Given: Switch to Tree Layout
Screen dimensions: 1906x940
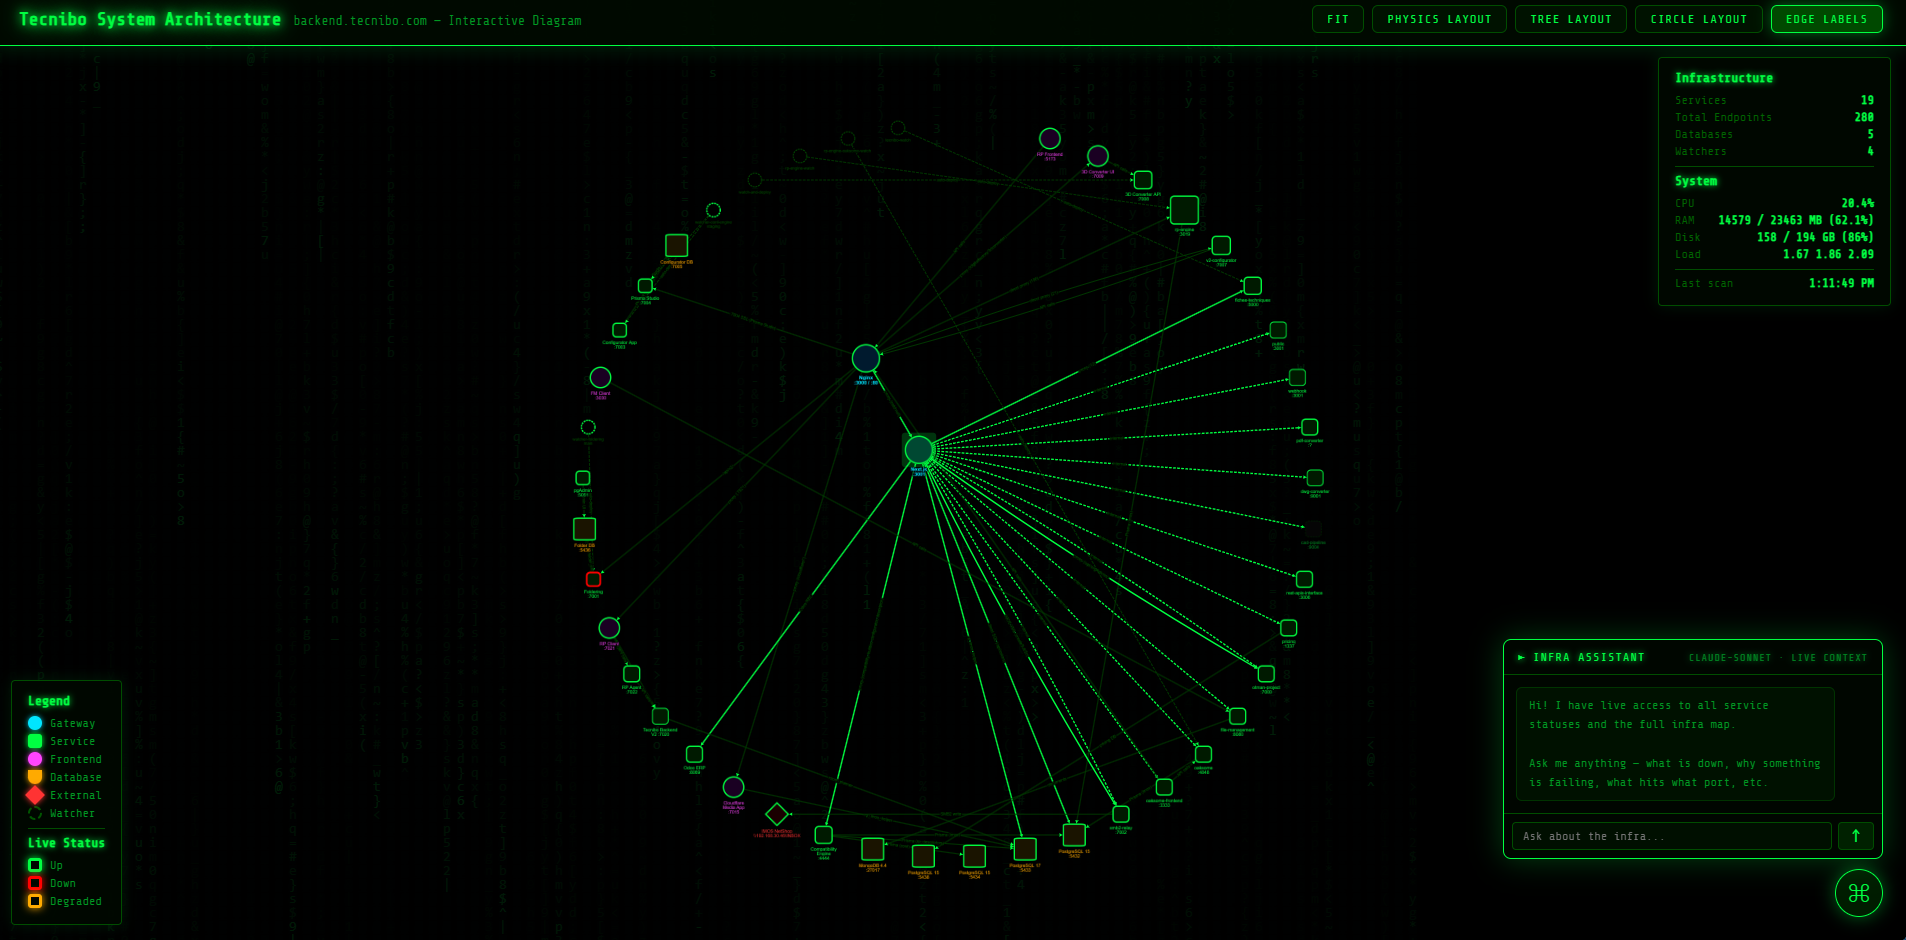Looking at the screenshot, I should click(x=1570, y=19).
